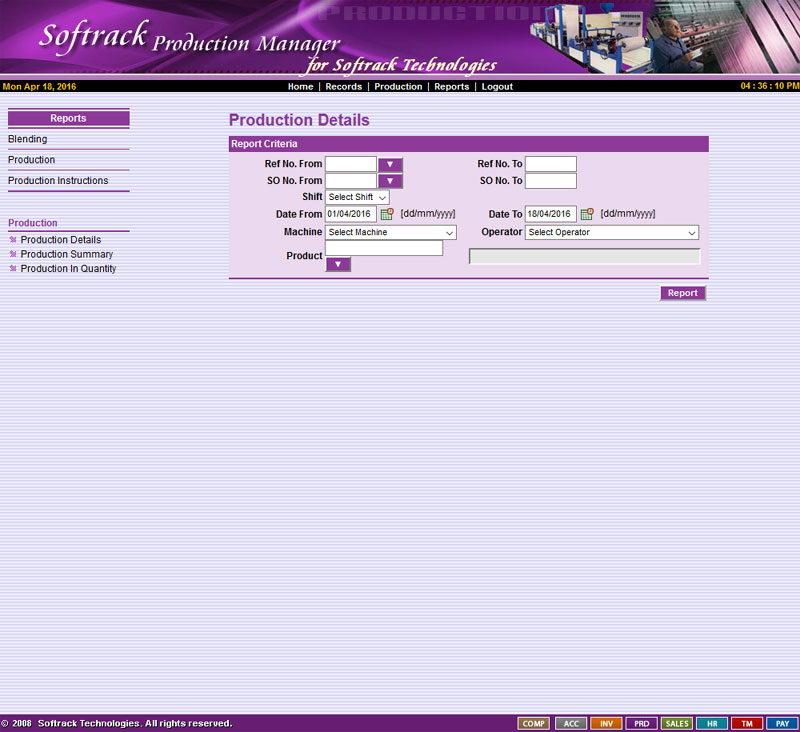This screenshot has height=732, width=800.
Task: Launch the PAY module icon
Action: pyautogui.click(x=783, y=723)
